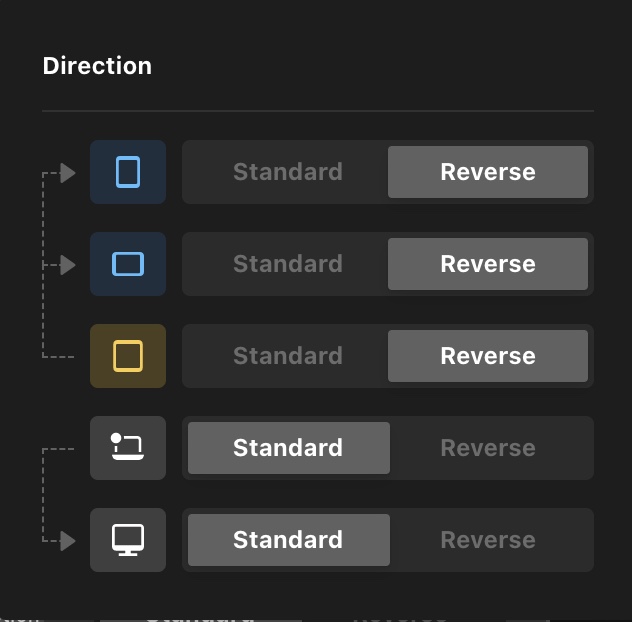
Task: Click the dashed inheritance line beside tablet icon
Action: pyautogui.click(x=58, y=356)
